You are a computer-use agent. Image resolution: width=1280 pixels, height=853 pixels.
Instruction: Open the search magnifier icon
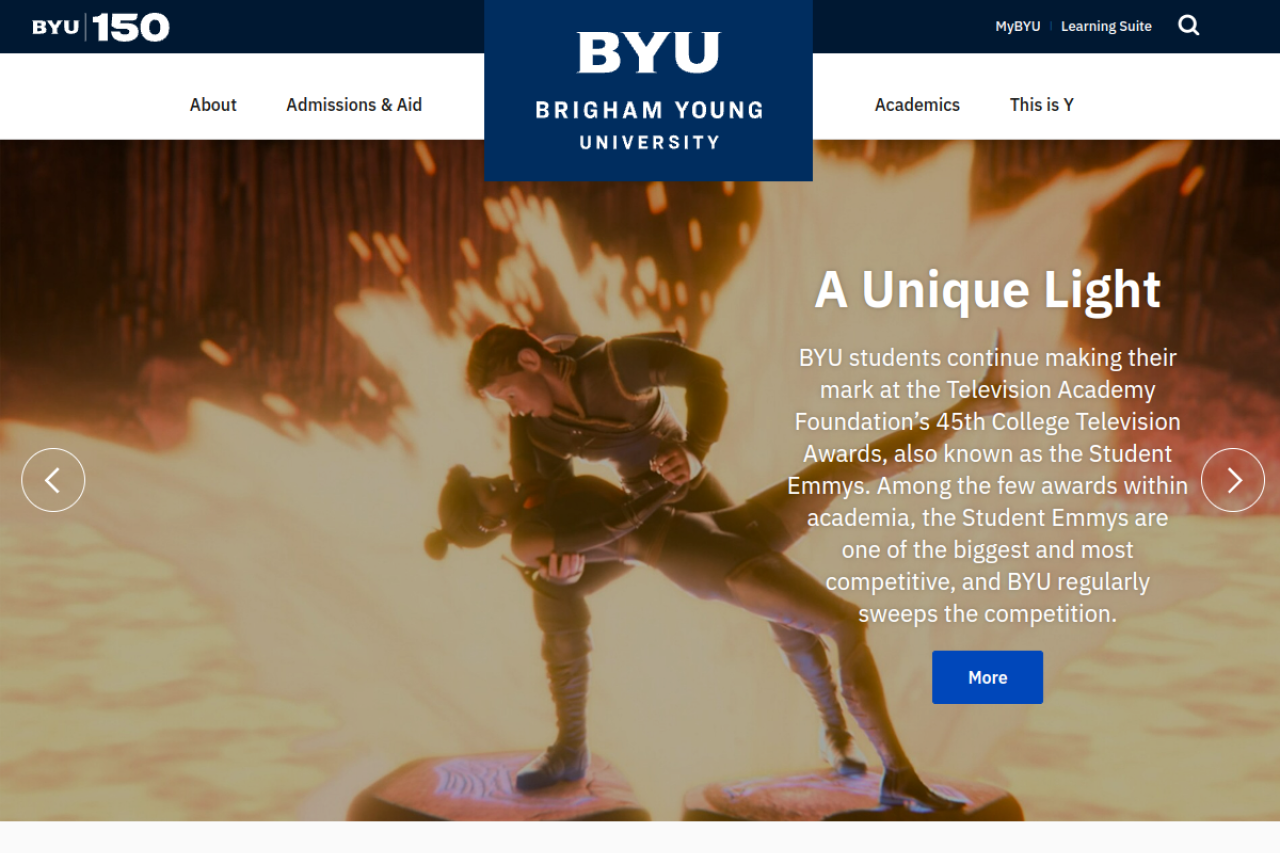[x=1188, y=26]
